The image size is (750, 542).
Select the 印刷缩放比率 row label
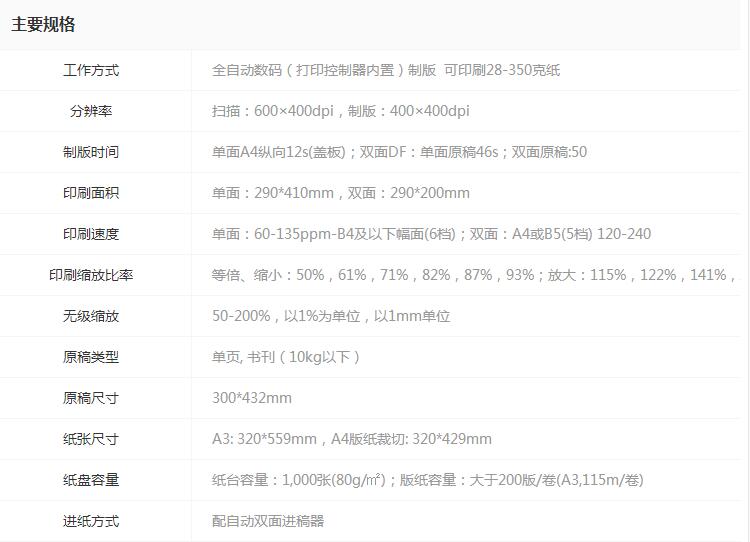pyautogui.click(x=91, y=275)
